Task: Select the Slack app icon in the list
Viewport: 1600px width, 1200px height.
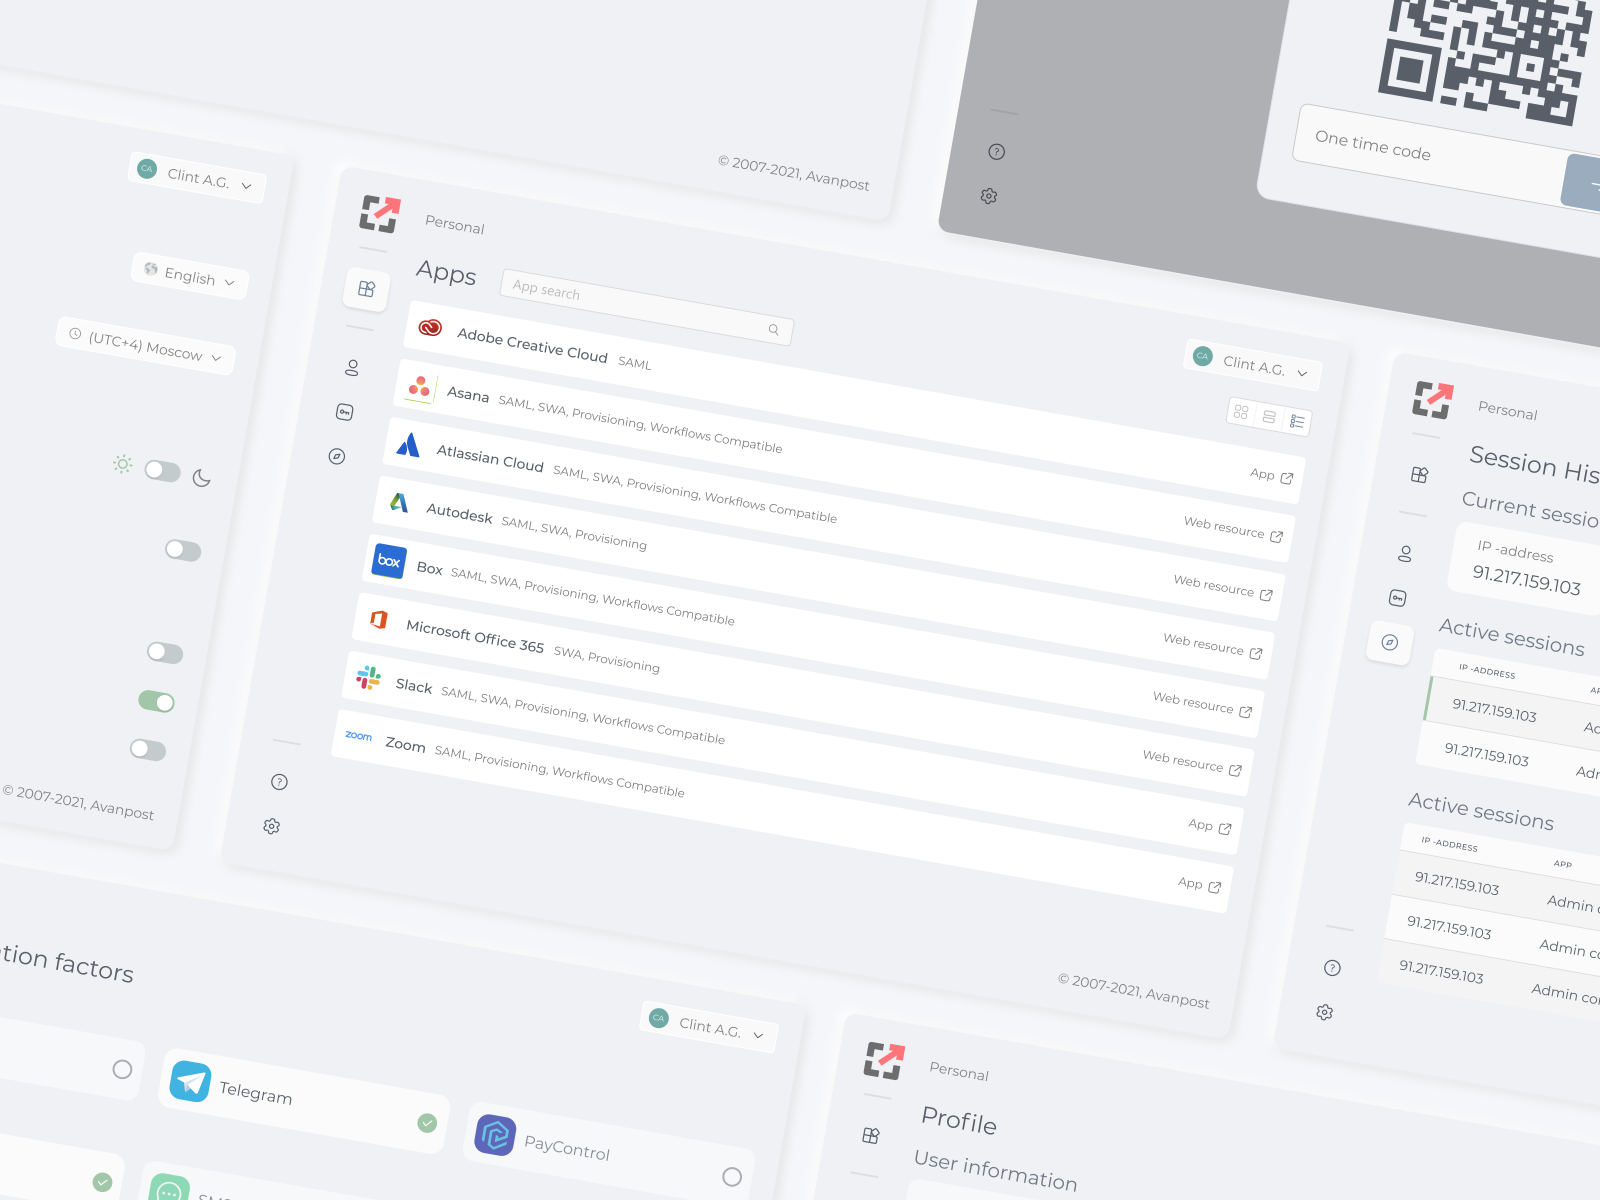Action: coord(368,678)
